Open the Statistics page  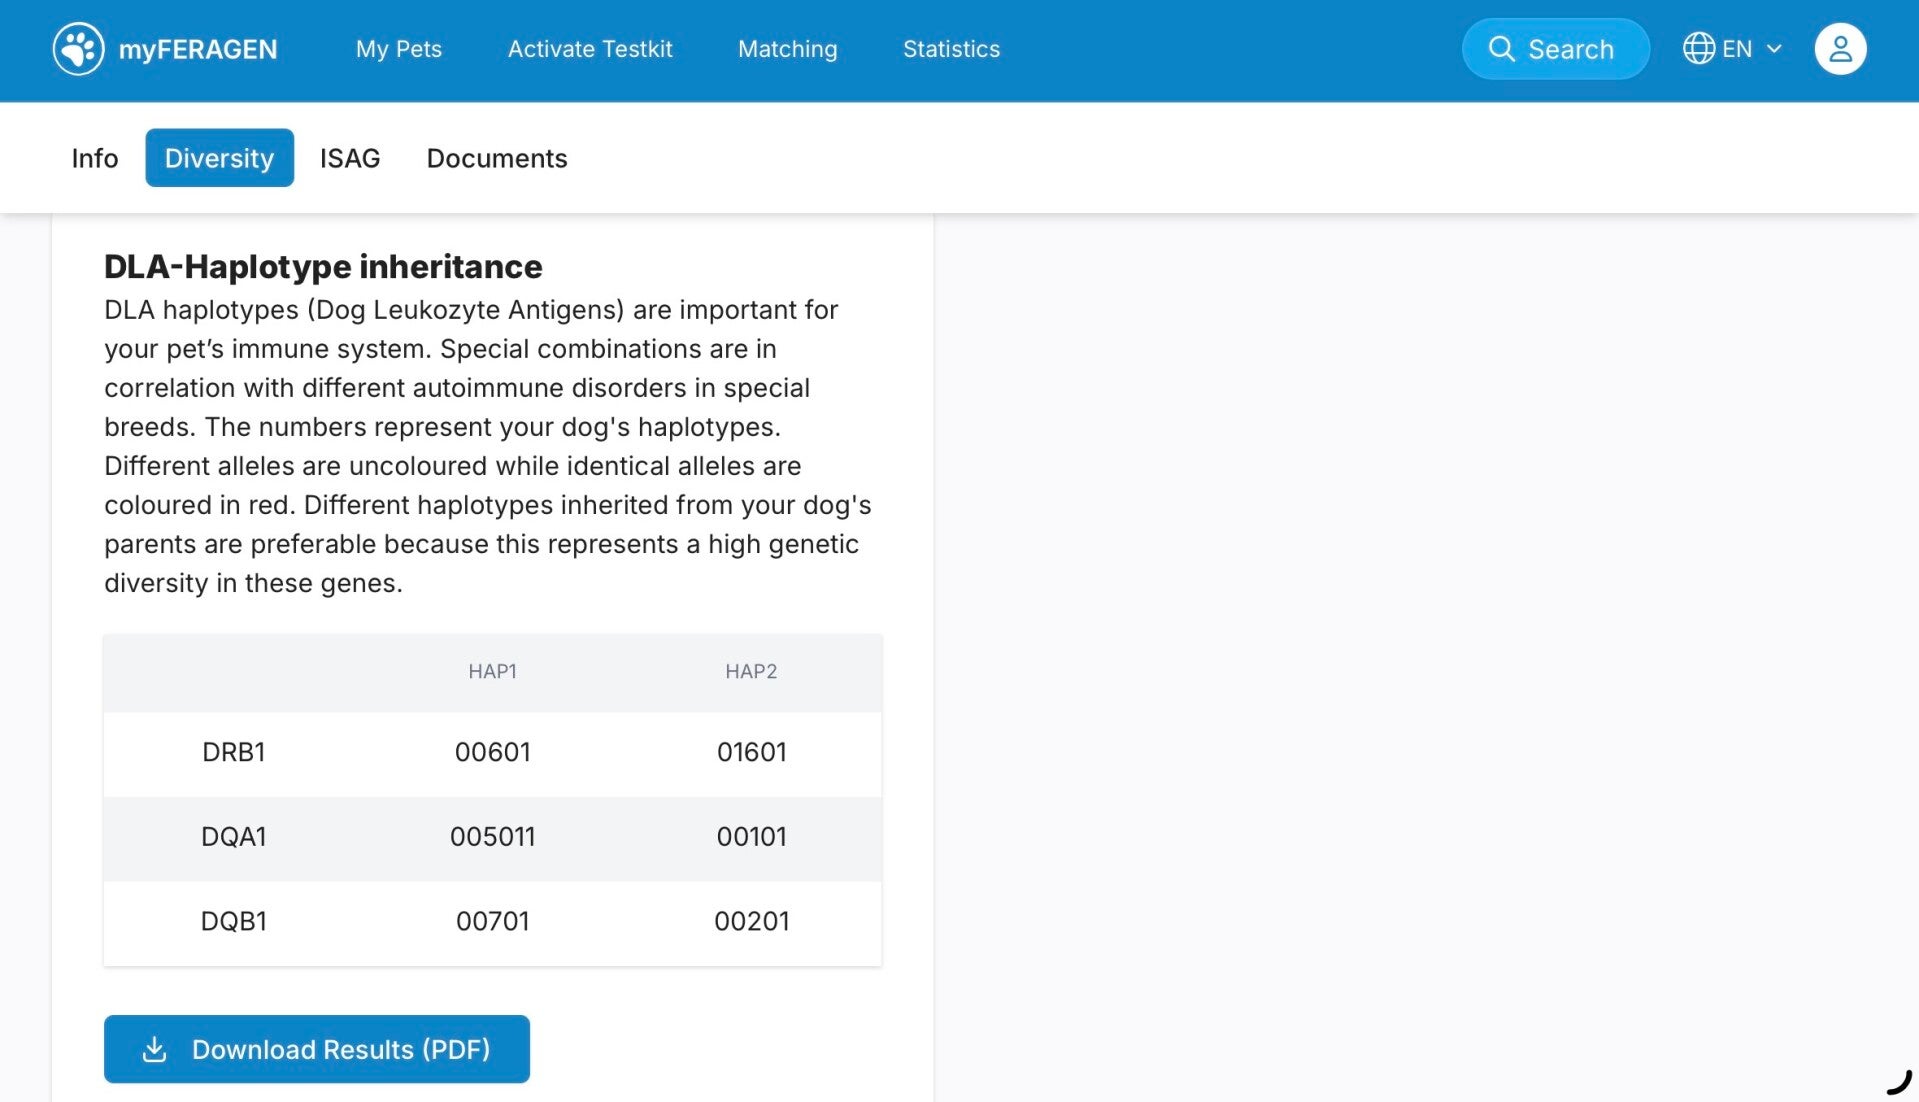tap(951, 49)
